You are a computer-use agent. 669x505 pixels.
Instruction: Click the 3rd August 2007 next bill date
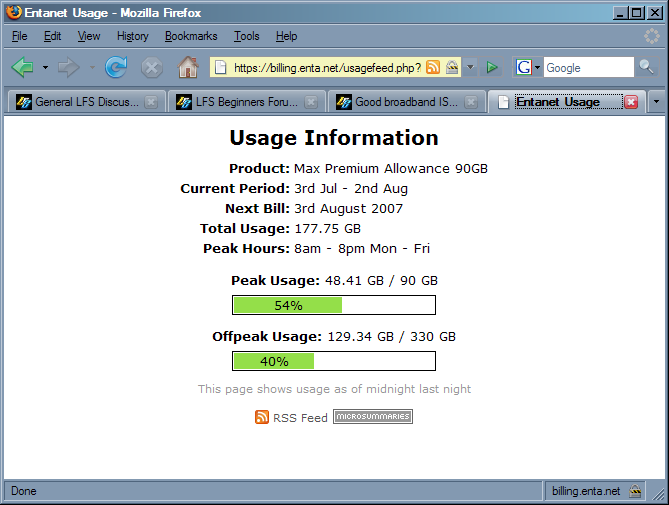[349, 209]
